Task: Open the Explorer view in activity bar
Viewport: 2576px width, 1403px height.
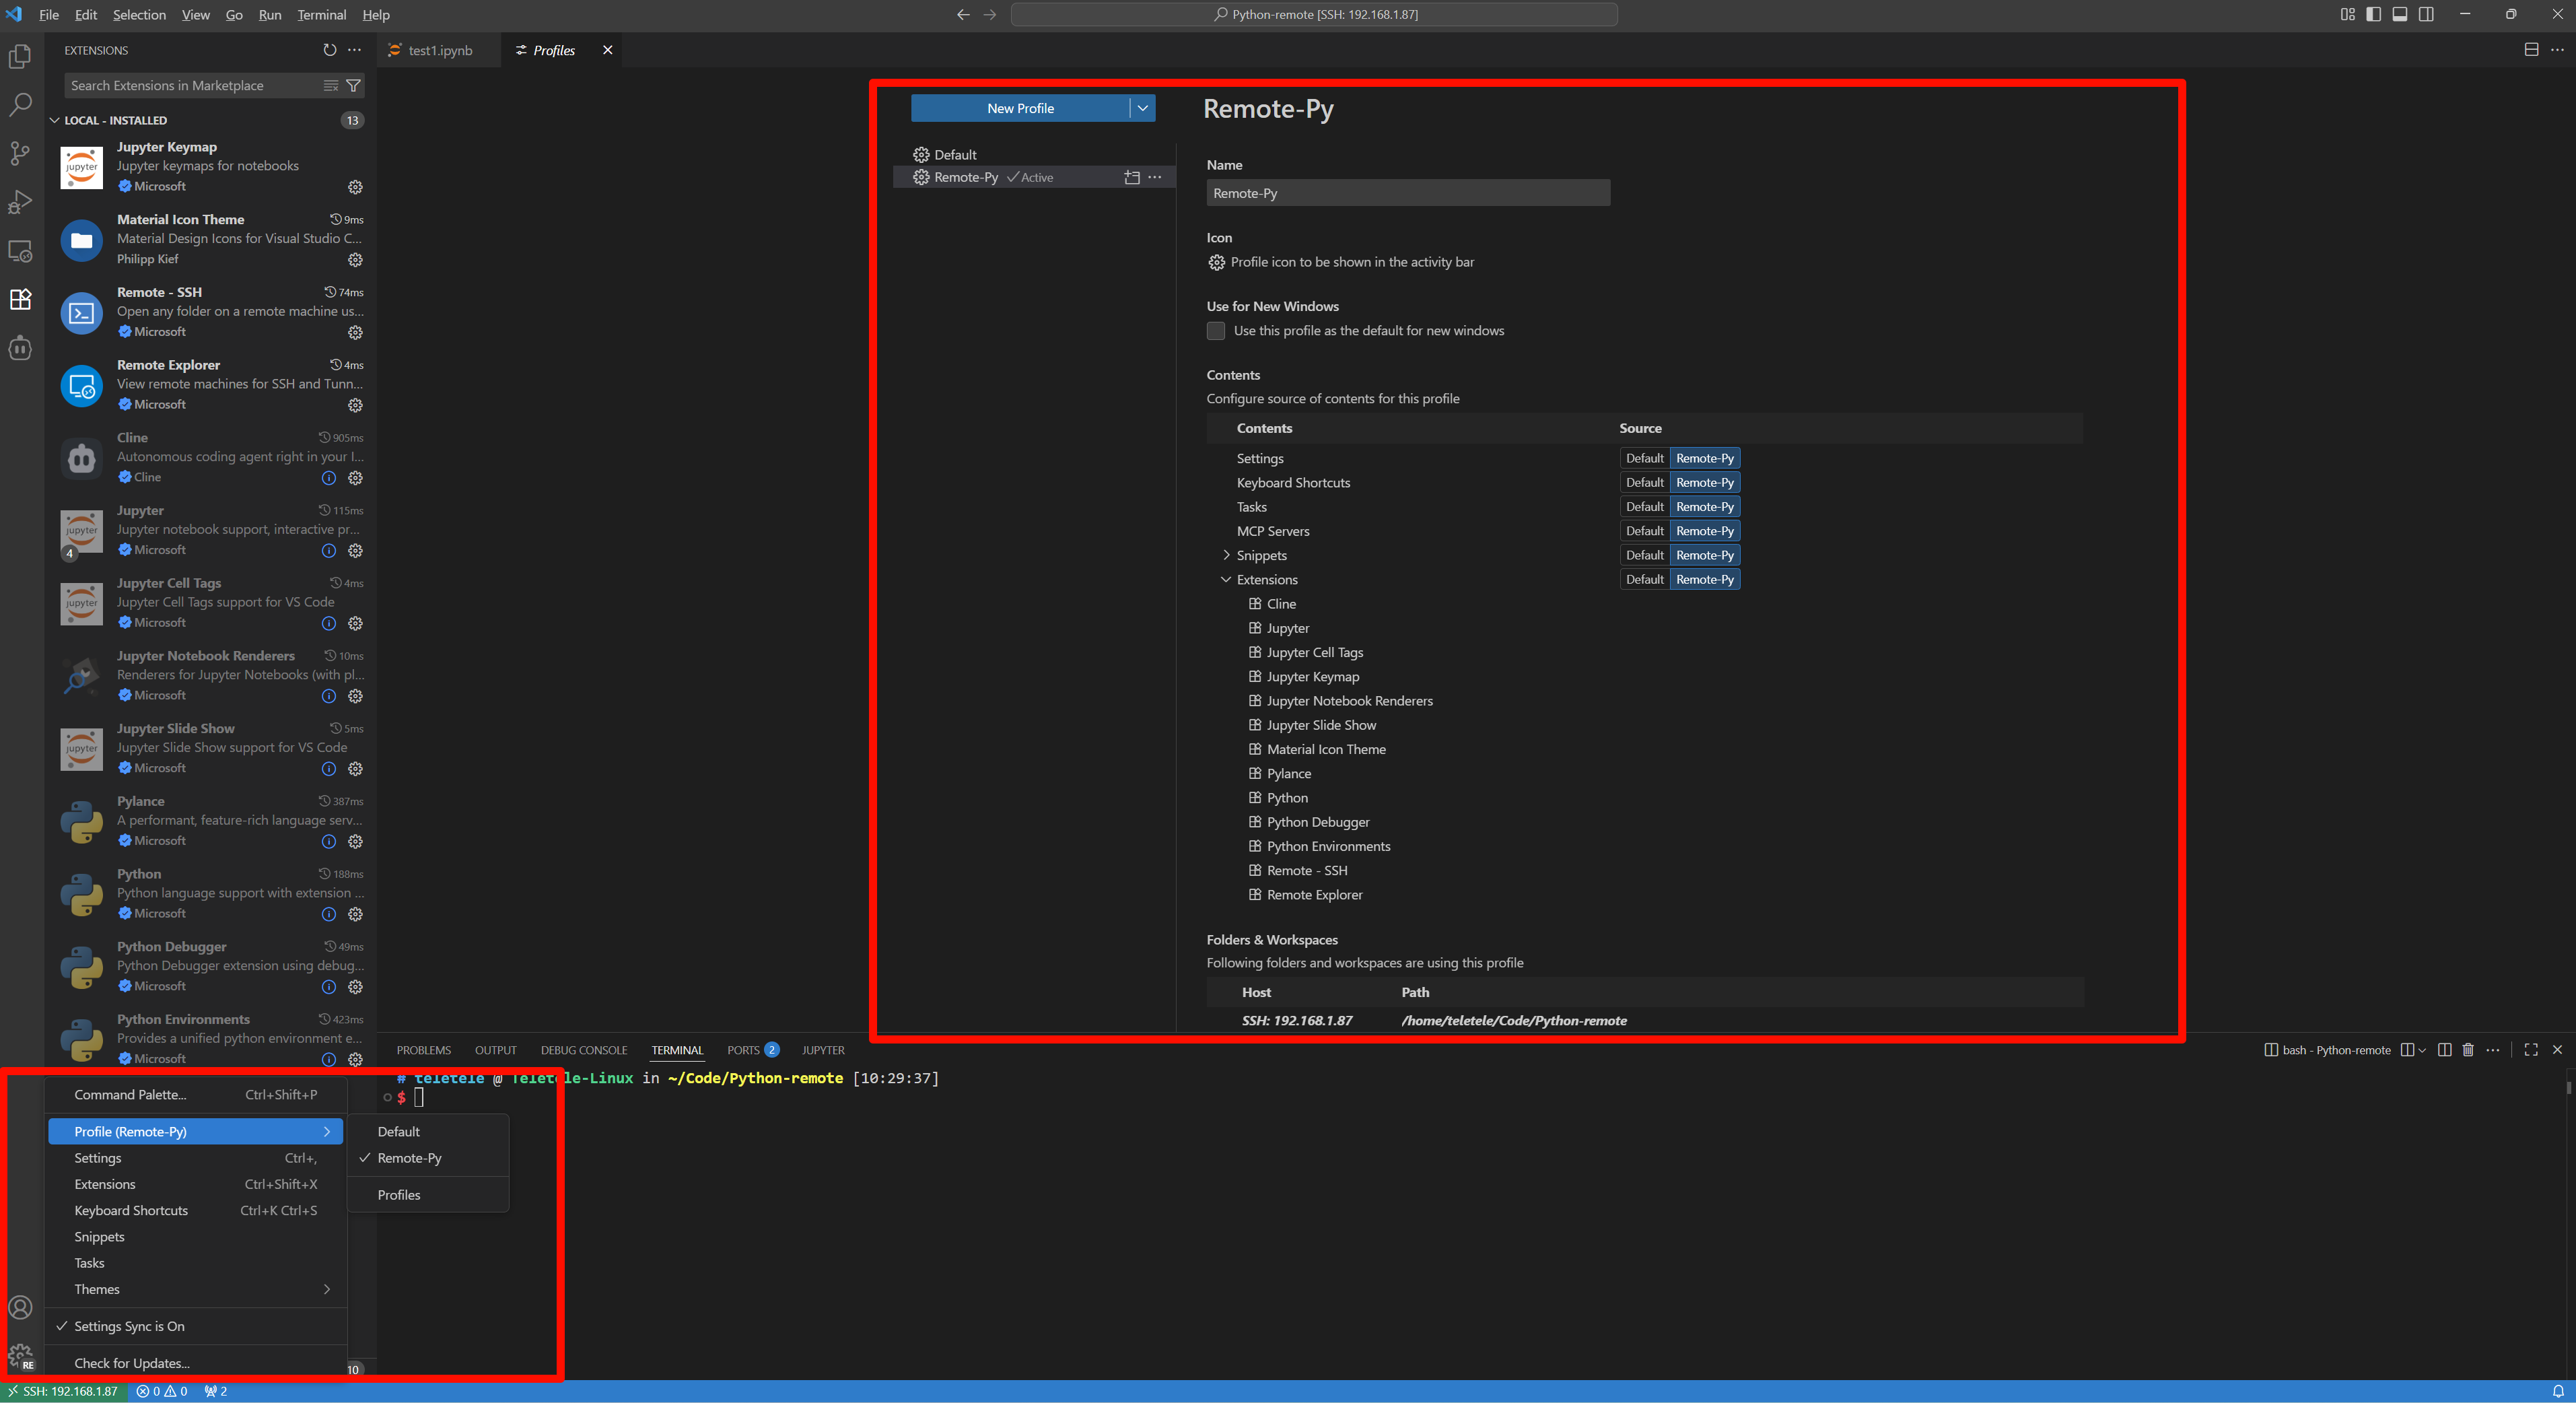Action: tap(20, 56)
